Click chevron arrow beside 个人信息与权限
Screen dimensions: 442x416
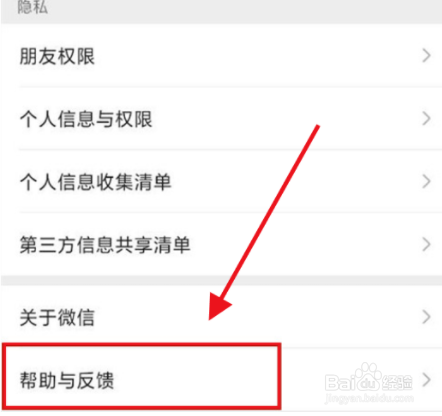[426, 119]
